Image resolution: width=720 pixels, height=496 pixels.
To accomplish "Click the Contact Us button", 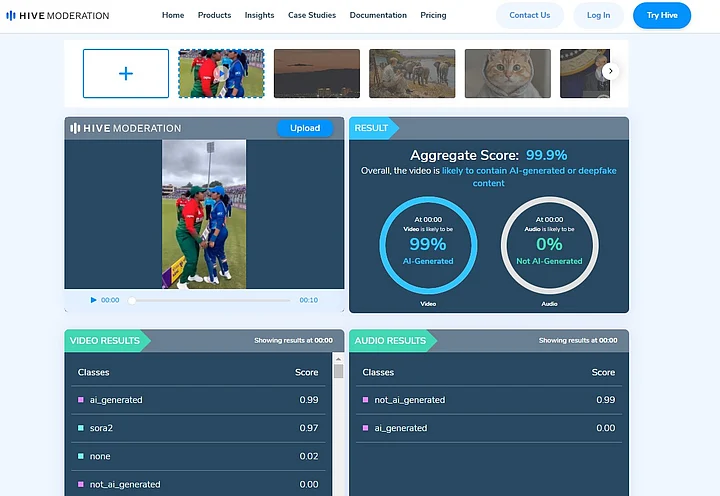I will [x=529, y=16].
